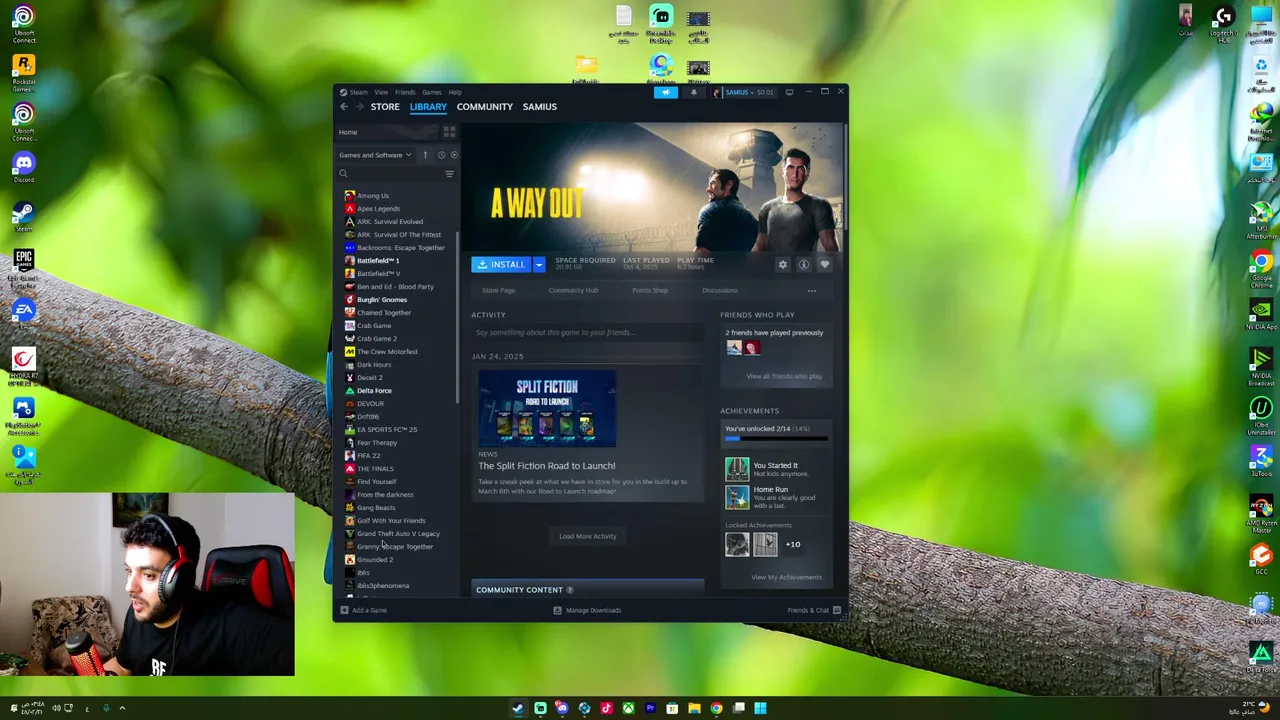Image resolution: width=1280 pixels, height=720 pixels.
Task: Add A Way Out to favorites
Action: tap(825, 265)
